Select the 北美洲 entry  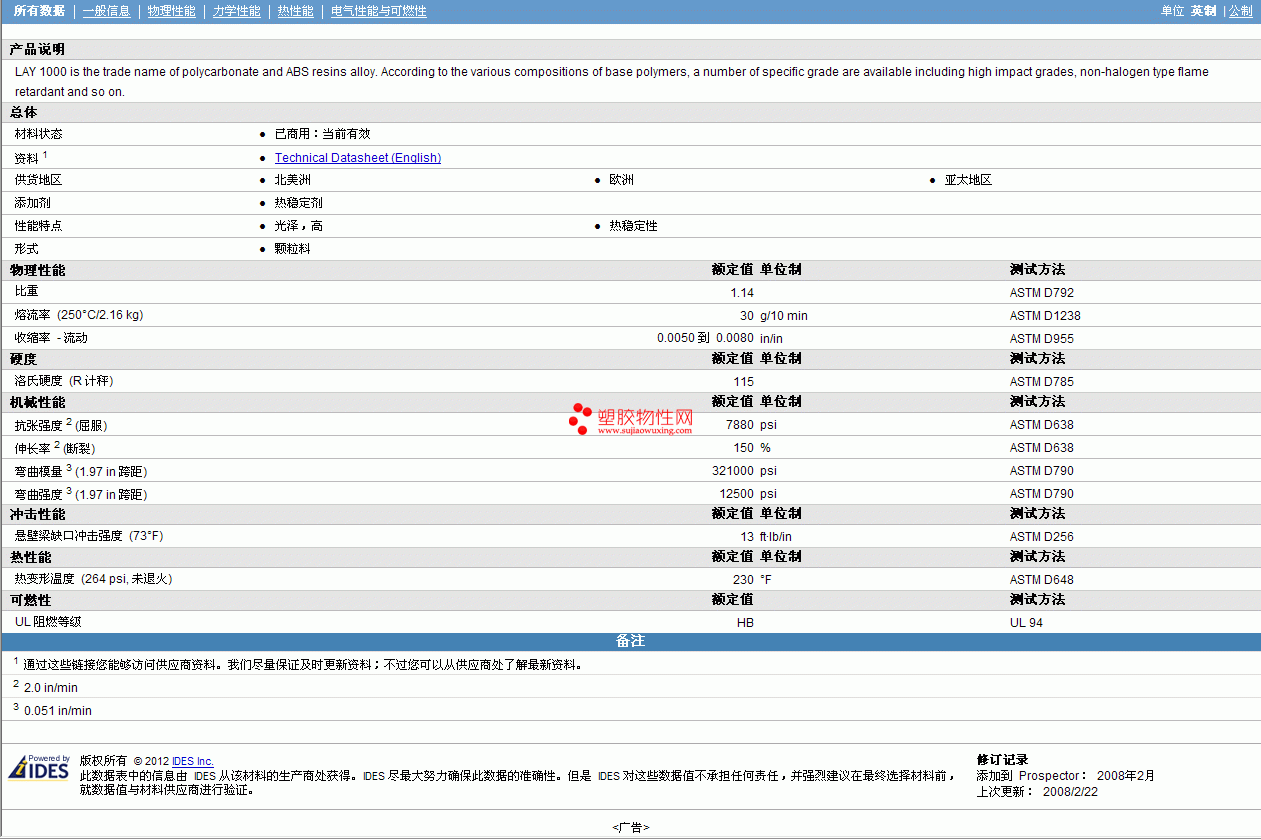point(292,180)
